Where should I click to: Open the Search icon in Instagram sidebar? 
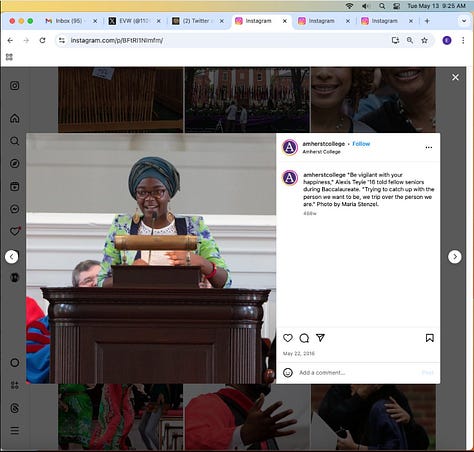coord(14,141)
